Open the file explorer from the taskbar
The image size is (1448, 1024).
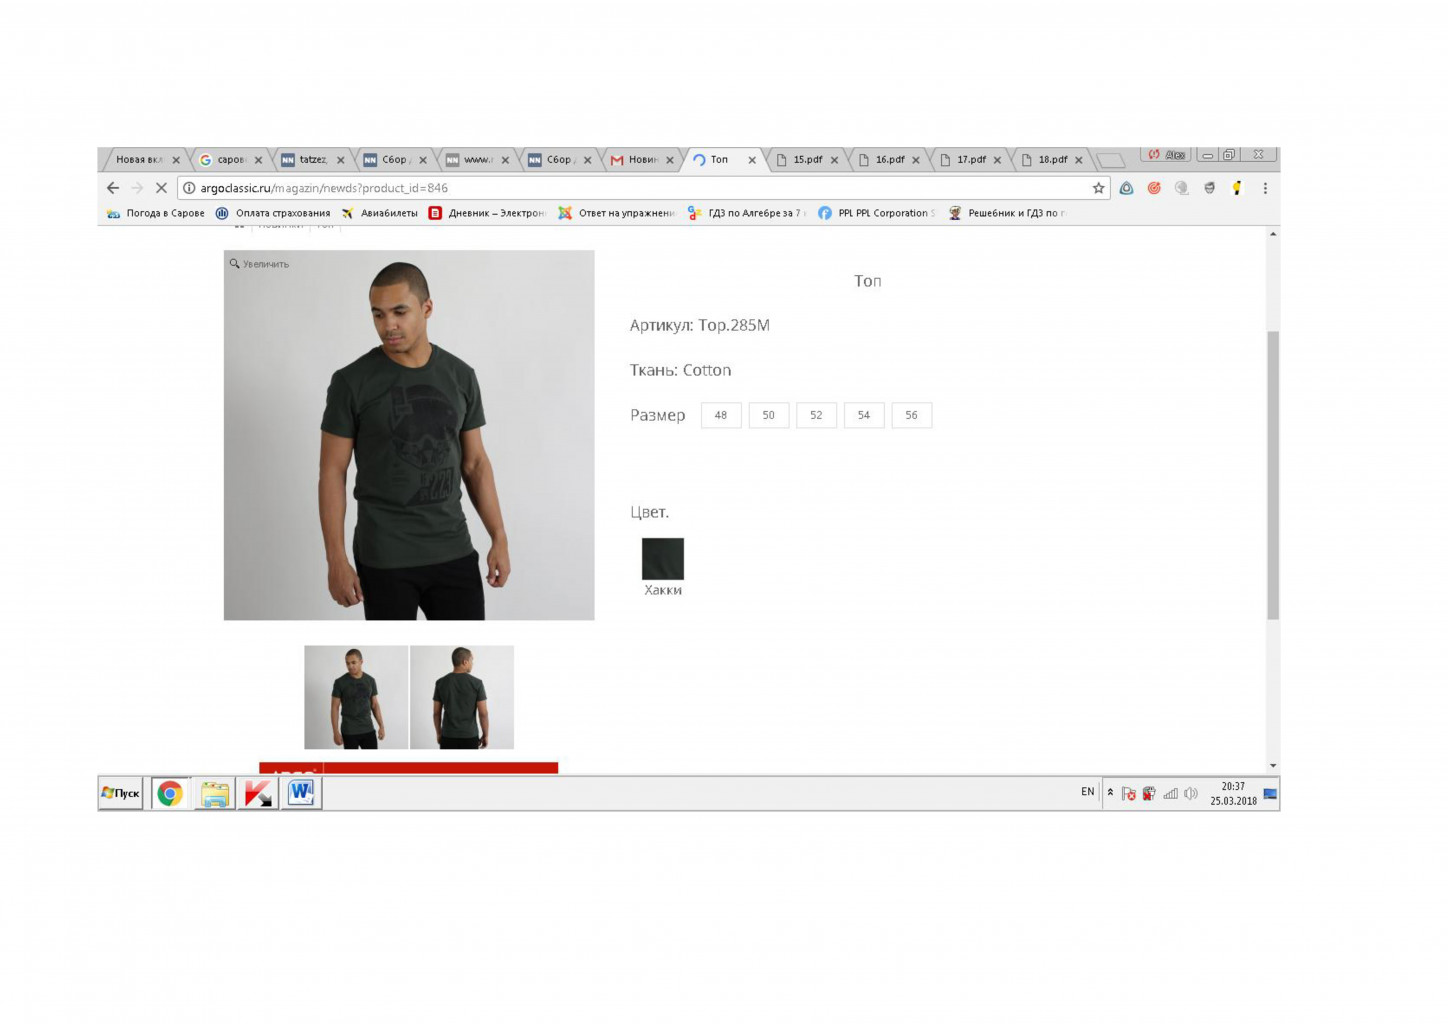214,794
